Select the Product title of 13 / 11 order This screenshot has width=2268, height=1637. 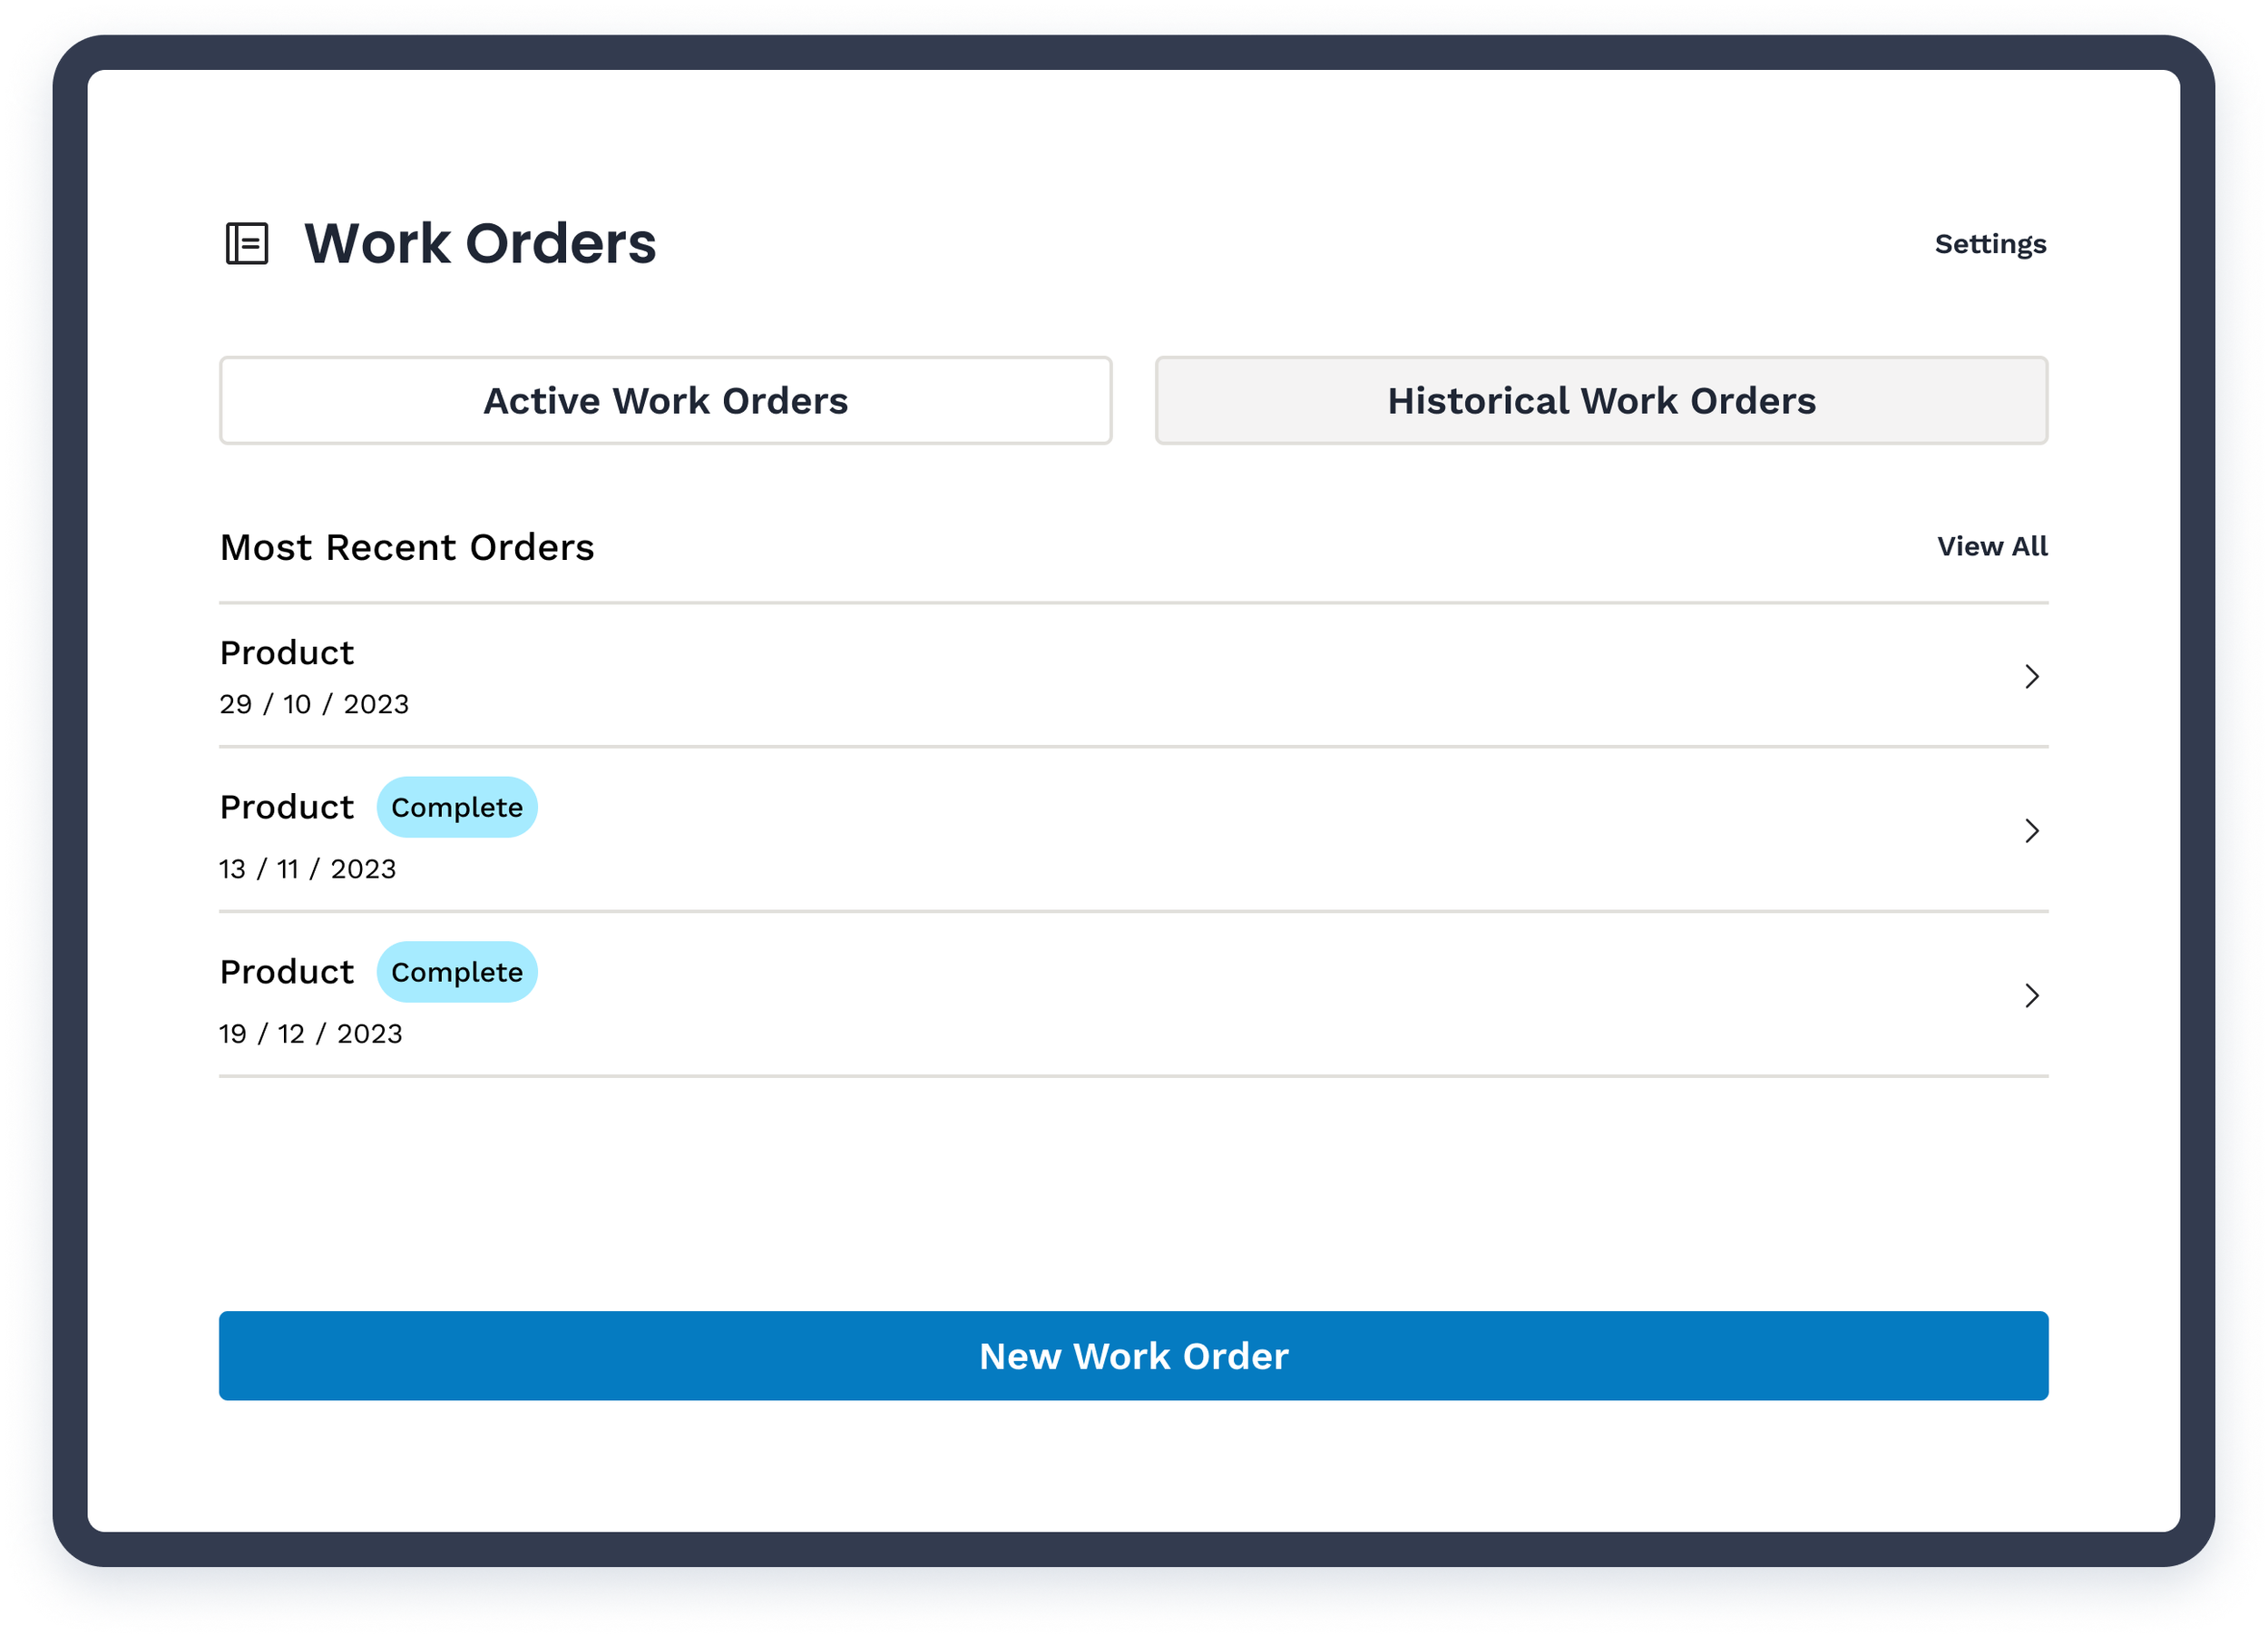pos(287,808)
